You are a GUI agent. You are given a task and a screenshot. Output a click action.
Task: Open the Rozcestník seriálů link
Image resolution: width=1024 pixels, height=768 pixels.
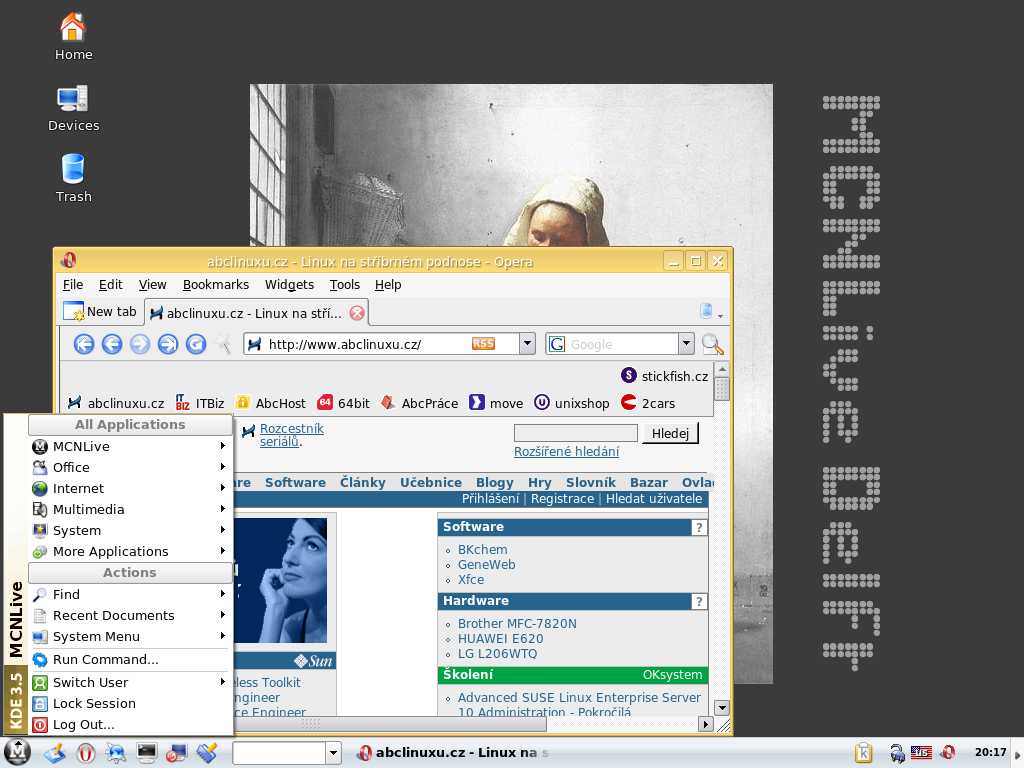pyautogui.click(x=291, y=435)
